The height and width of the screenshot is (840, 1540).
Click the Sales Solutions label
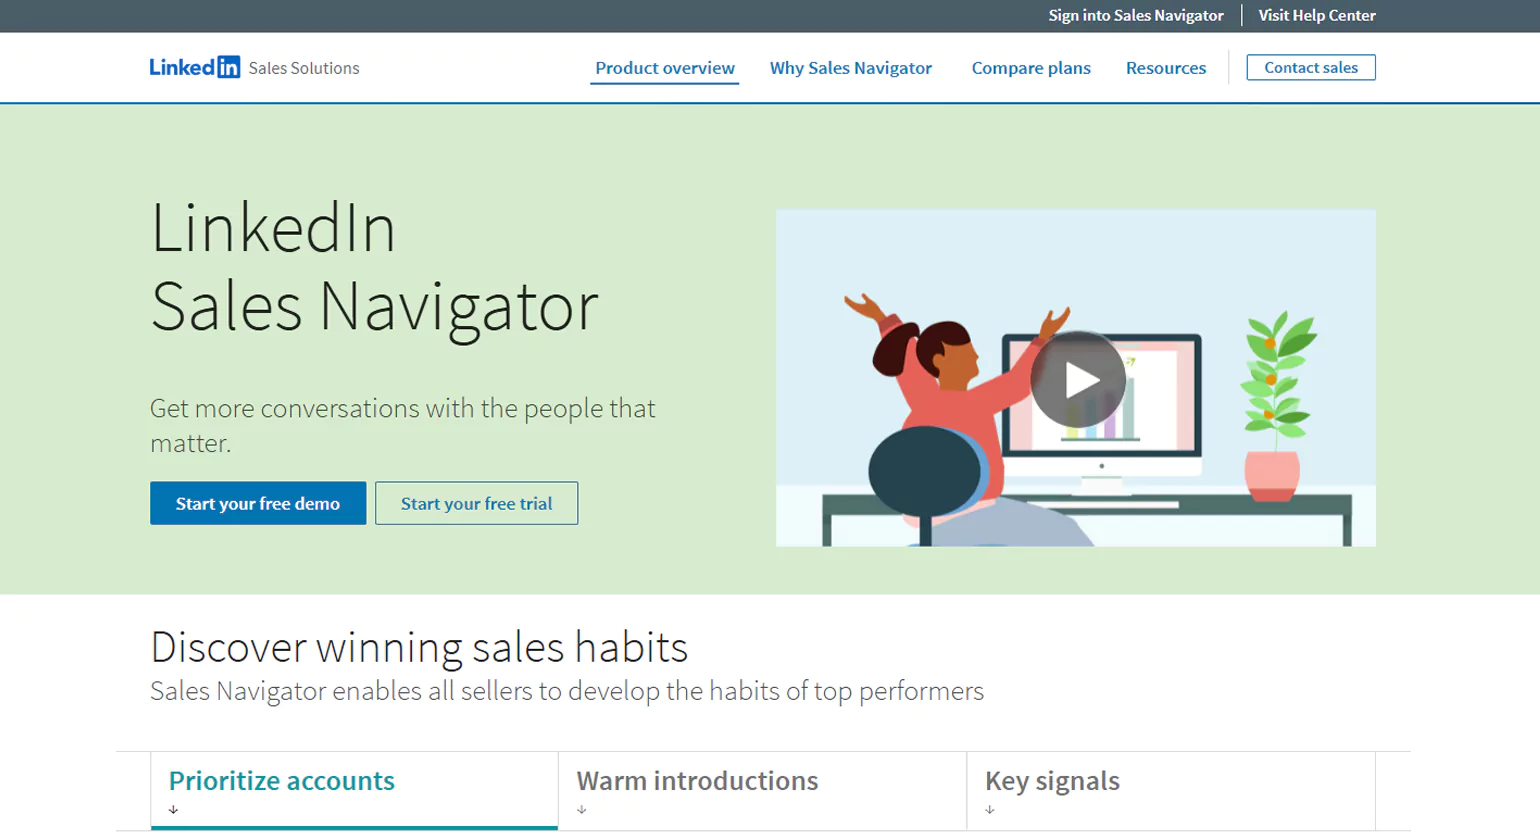pos(304,68)
